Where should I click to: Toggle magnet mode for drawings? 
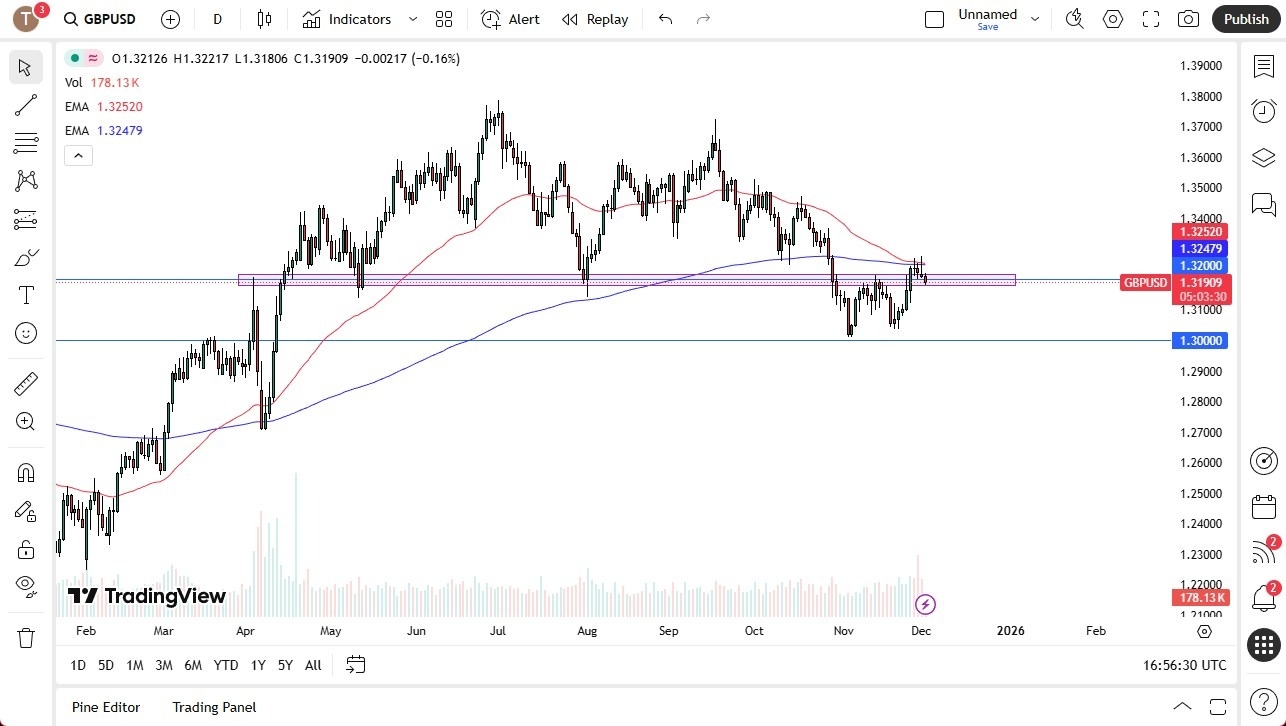pos(26,472)
